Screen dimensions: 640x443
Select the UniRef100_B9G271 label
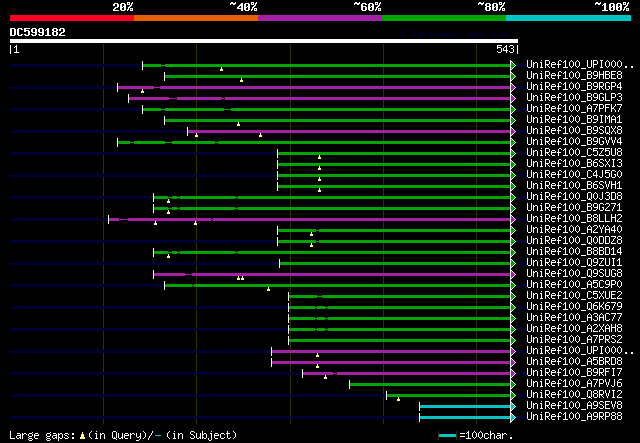click(574, 207)
